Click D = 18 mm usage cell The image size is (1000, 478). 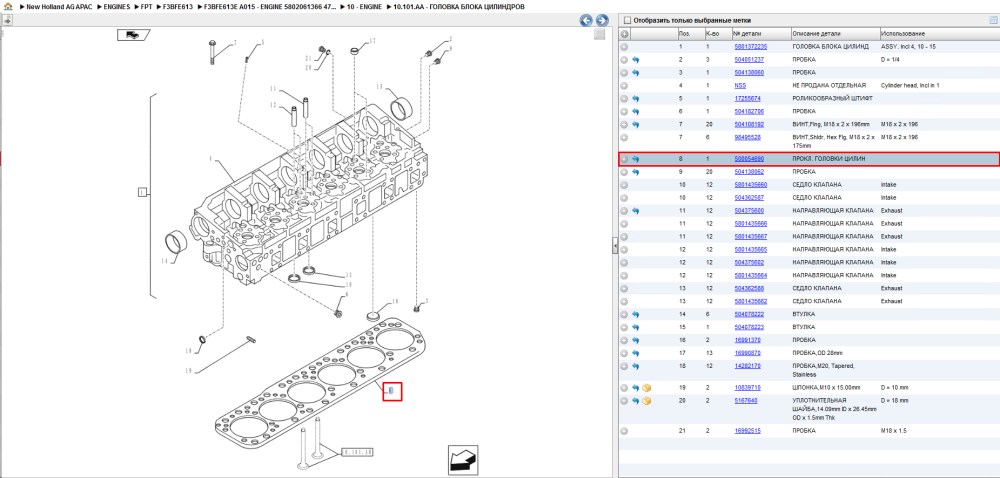coord(895,401)
